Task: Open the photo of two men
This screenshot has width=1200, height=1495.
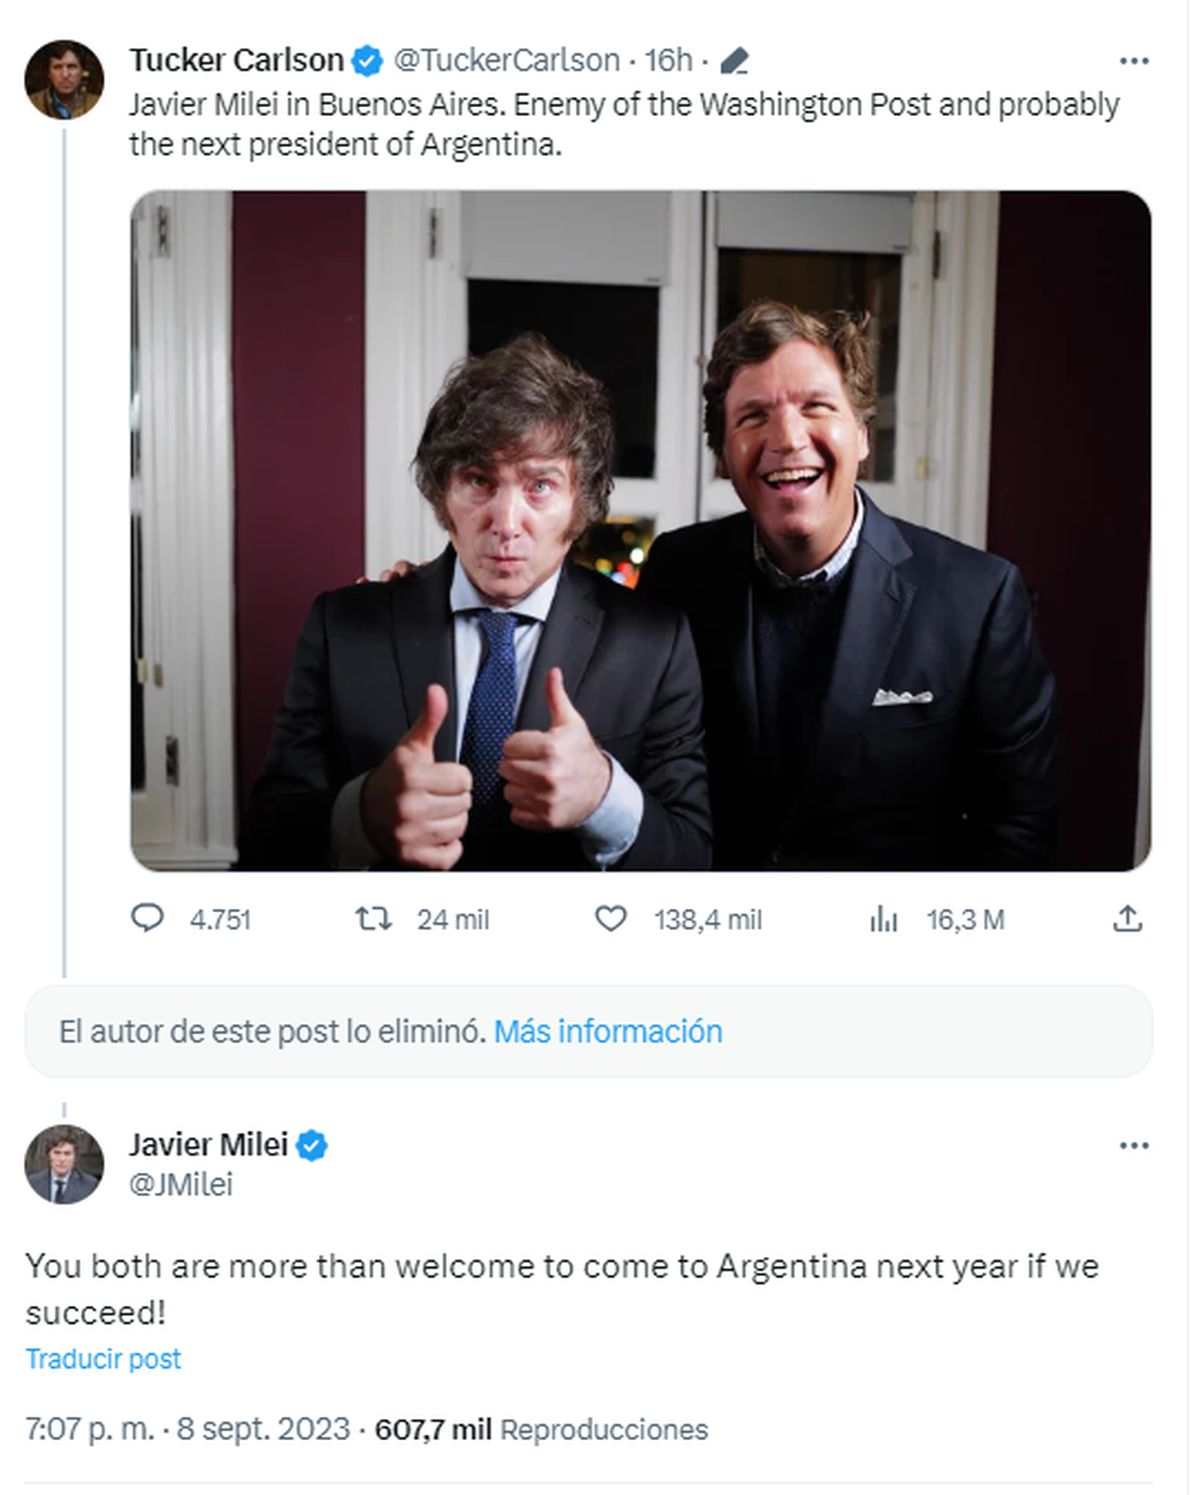Action: pyautogui.click(x=640, y=530)
